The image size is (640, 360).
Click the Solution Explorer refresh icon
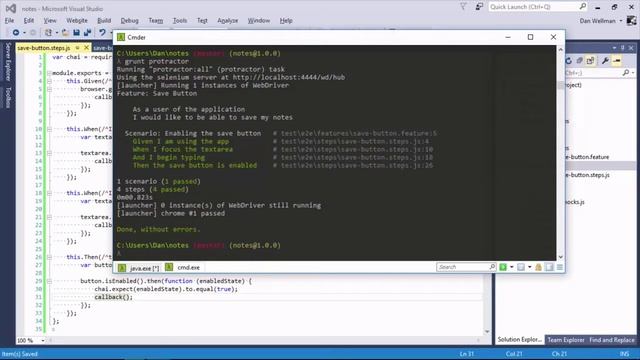click(568, 61)
